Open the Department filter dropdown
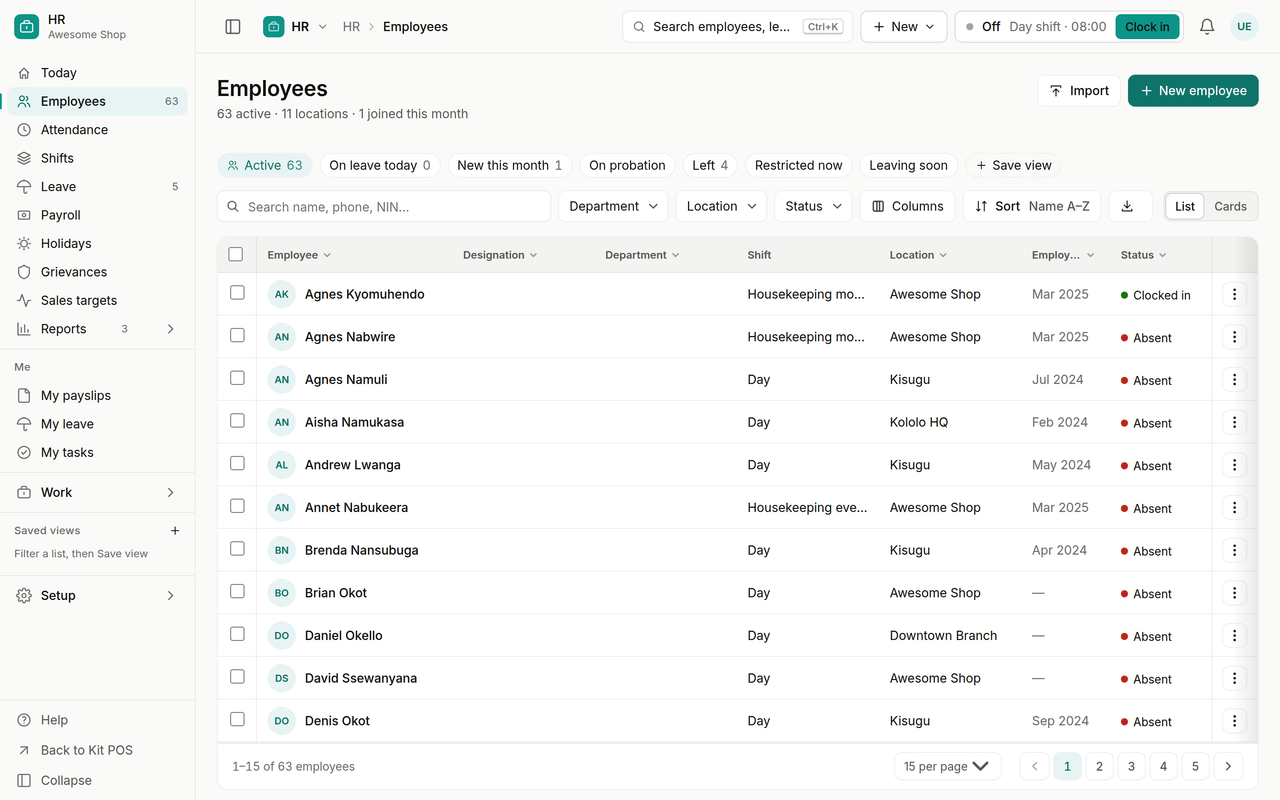This screenshot has height=800, width=1280. tap(613, 206)
